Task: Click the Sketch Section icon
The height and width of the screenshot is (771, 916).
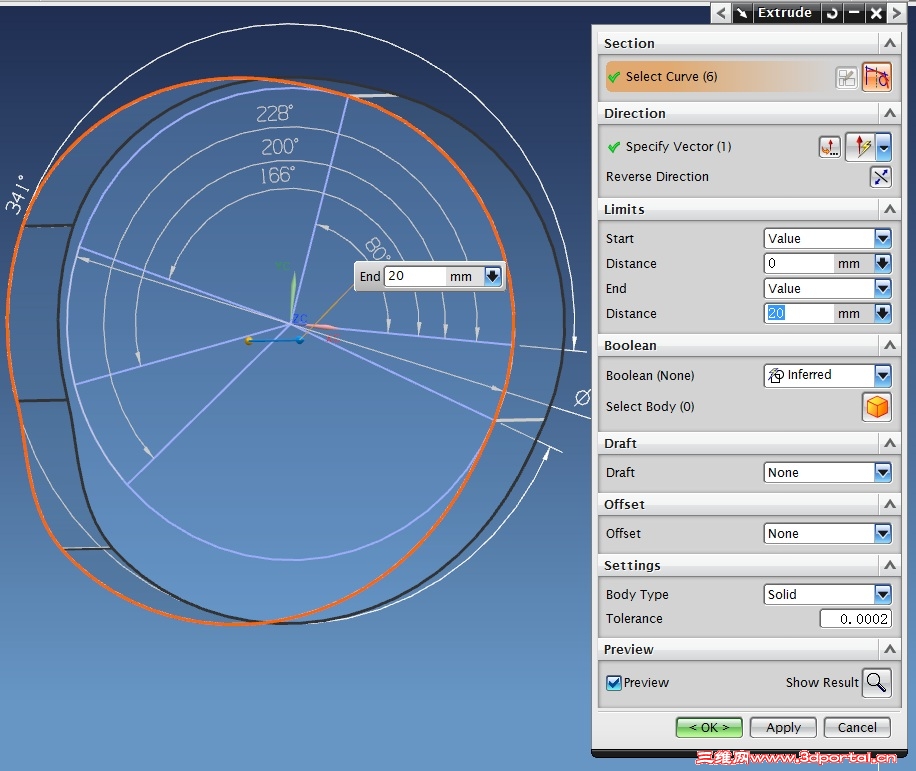Action: coord(846,77)
